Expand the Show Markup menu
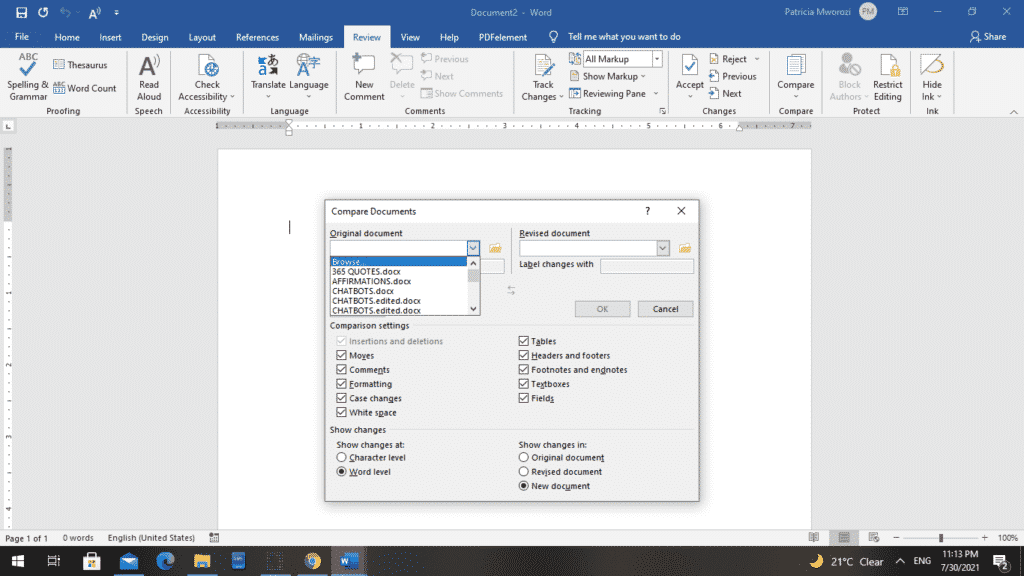Viewport: 1024px width, 576px height. coord(609,76)
